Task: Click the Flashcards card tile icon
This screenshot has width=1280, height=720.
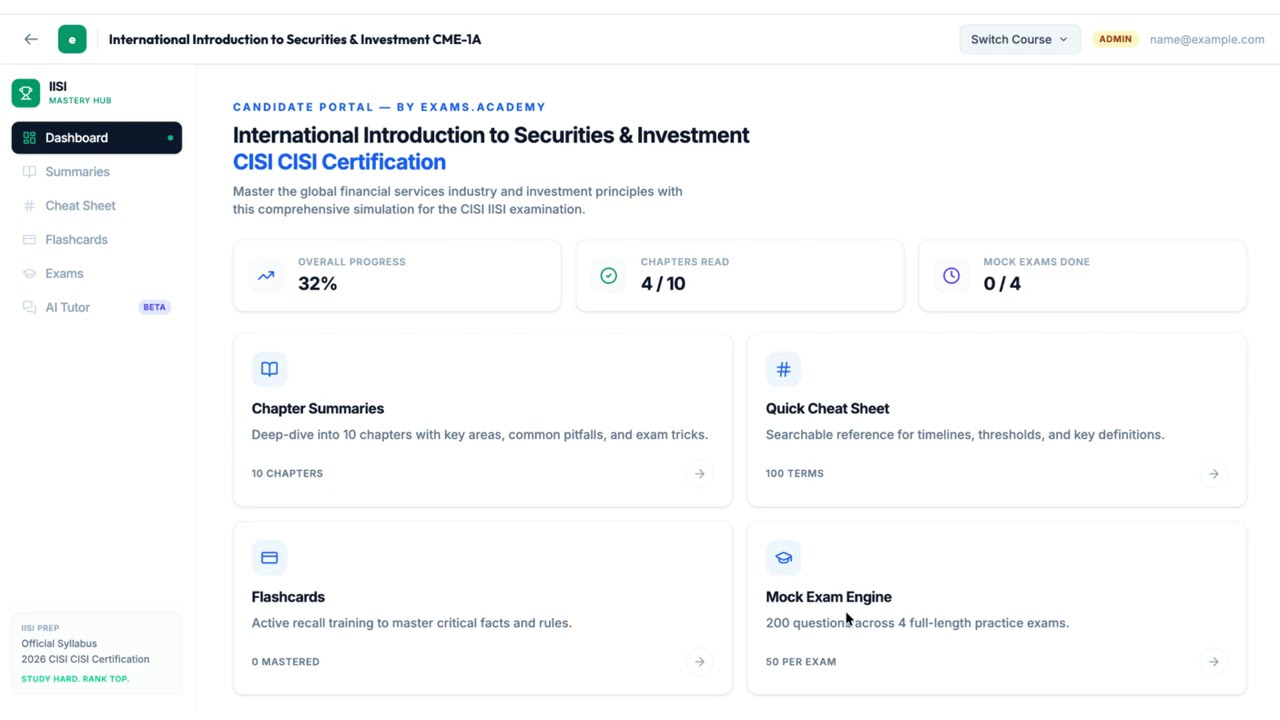Action: coord(270,558)
